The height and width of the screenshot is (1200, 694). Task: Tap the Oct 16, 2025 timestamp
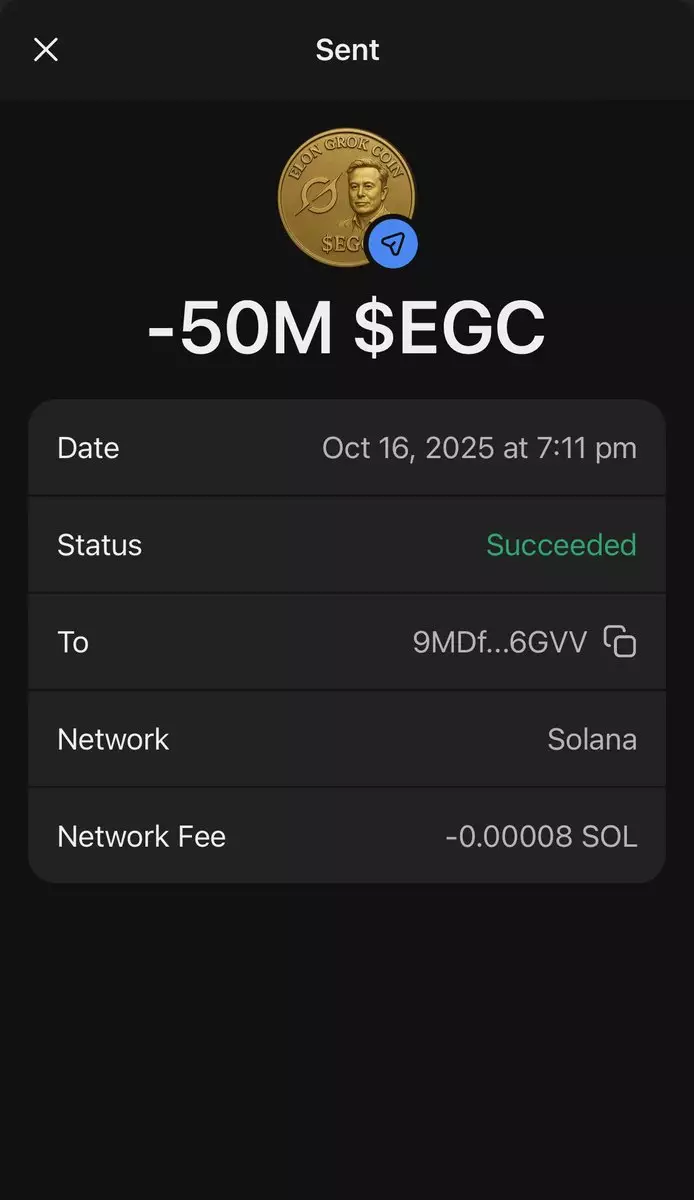479,448
